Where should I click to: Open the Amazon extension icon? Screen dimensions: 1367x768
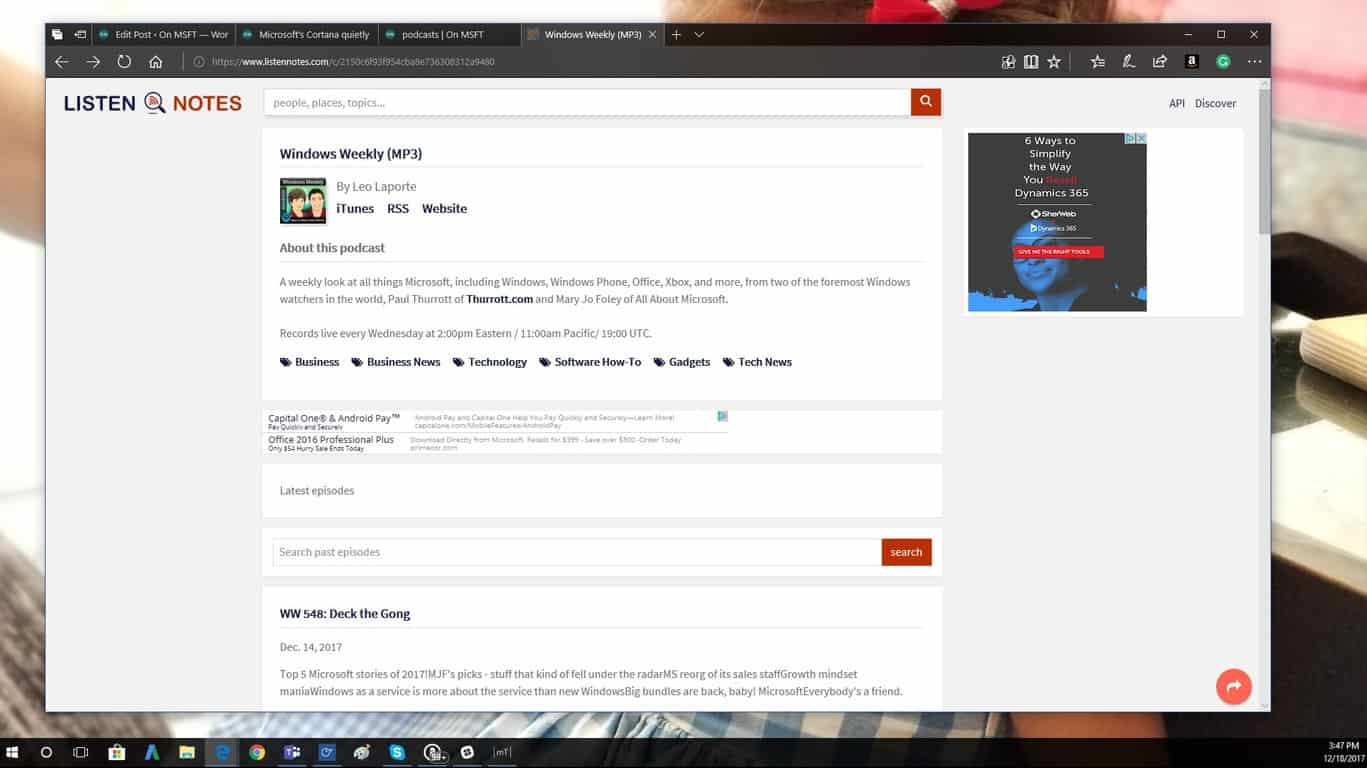pyautogui.click(x=1191, y=62)
